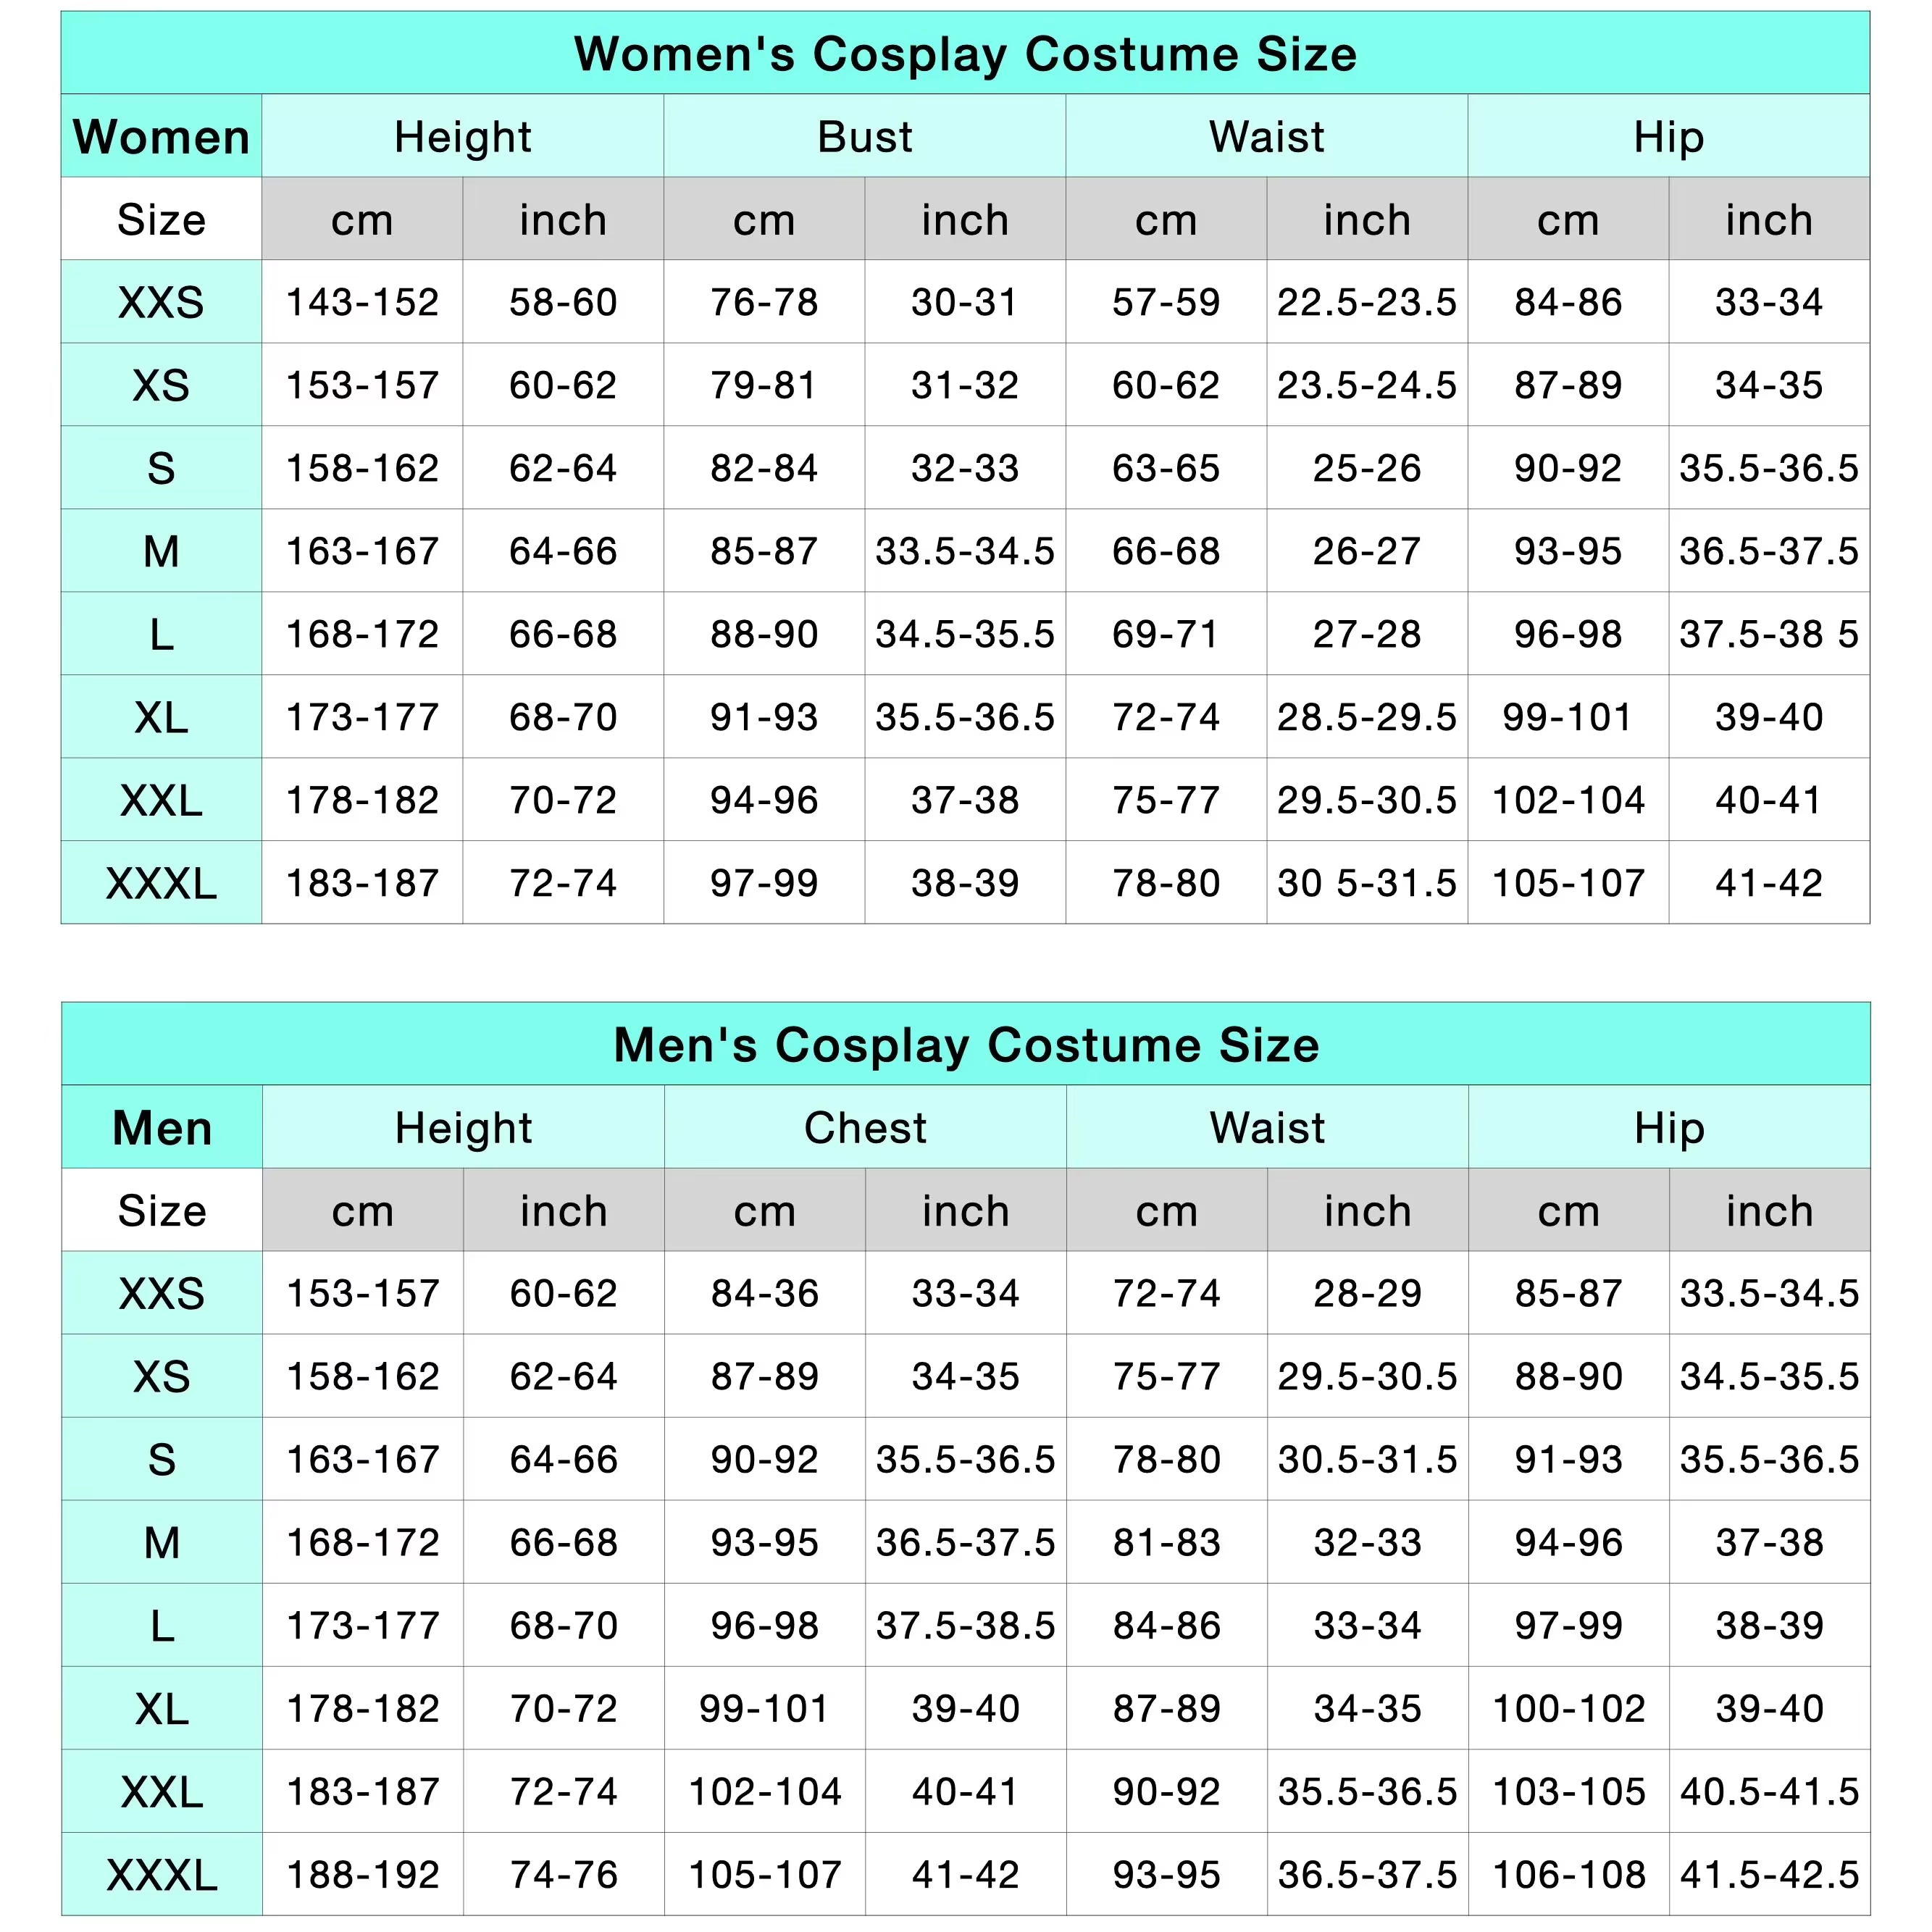Screen dimensions: 1932x1932
Task: Select the Waist header in men's table
Action: tap(1267, 1128)
